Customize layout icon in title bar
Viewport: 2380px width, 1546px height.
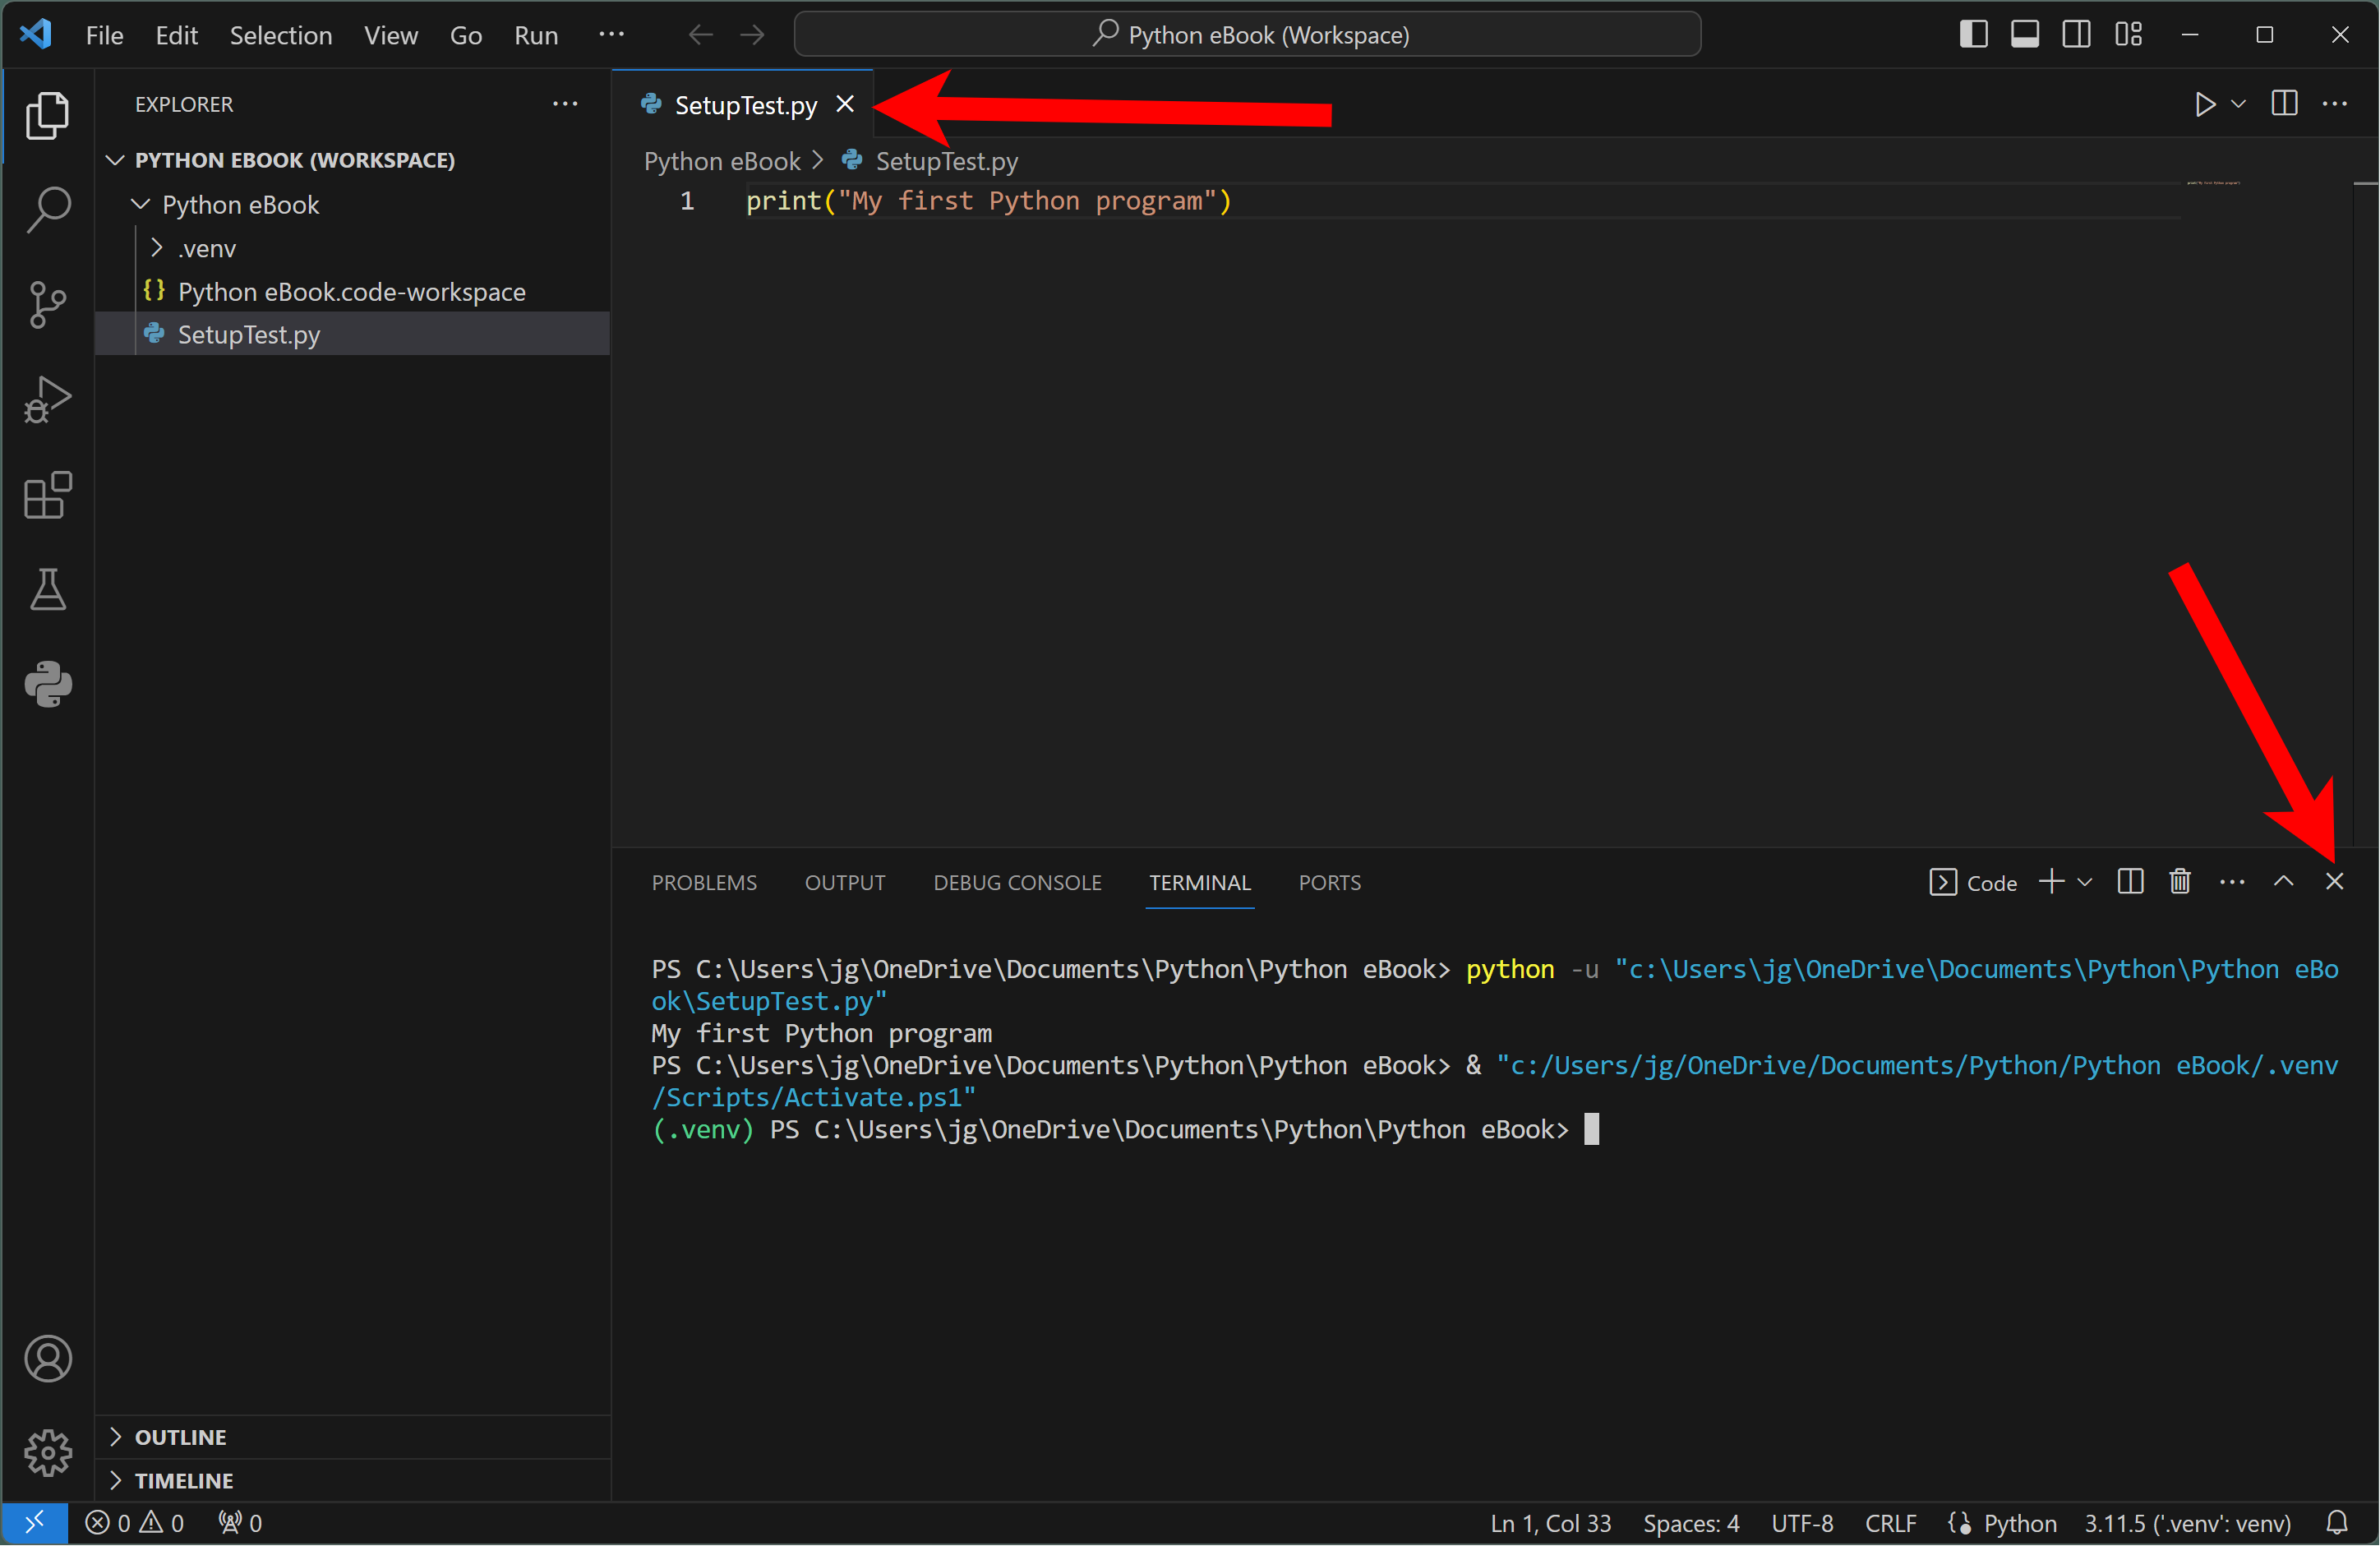point(2129,35)
